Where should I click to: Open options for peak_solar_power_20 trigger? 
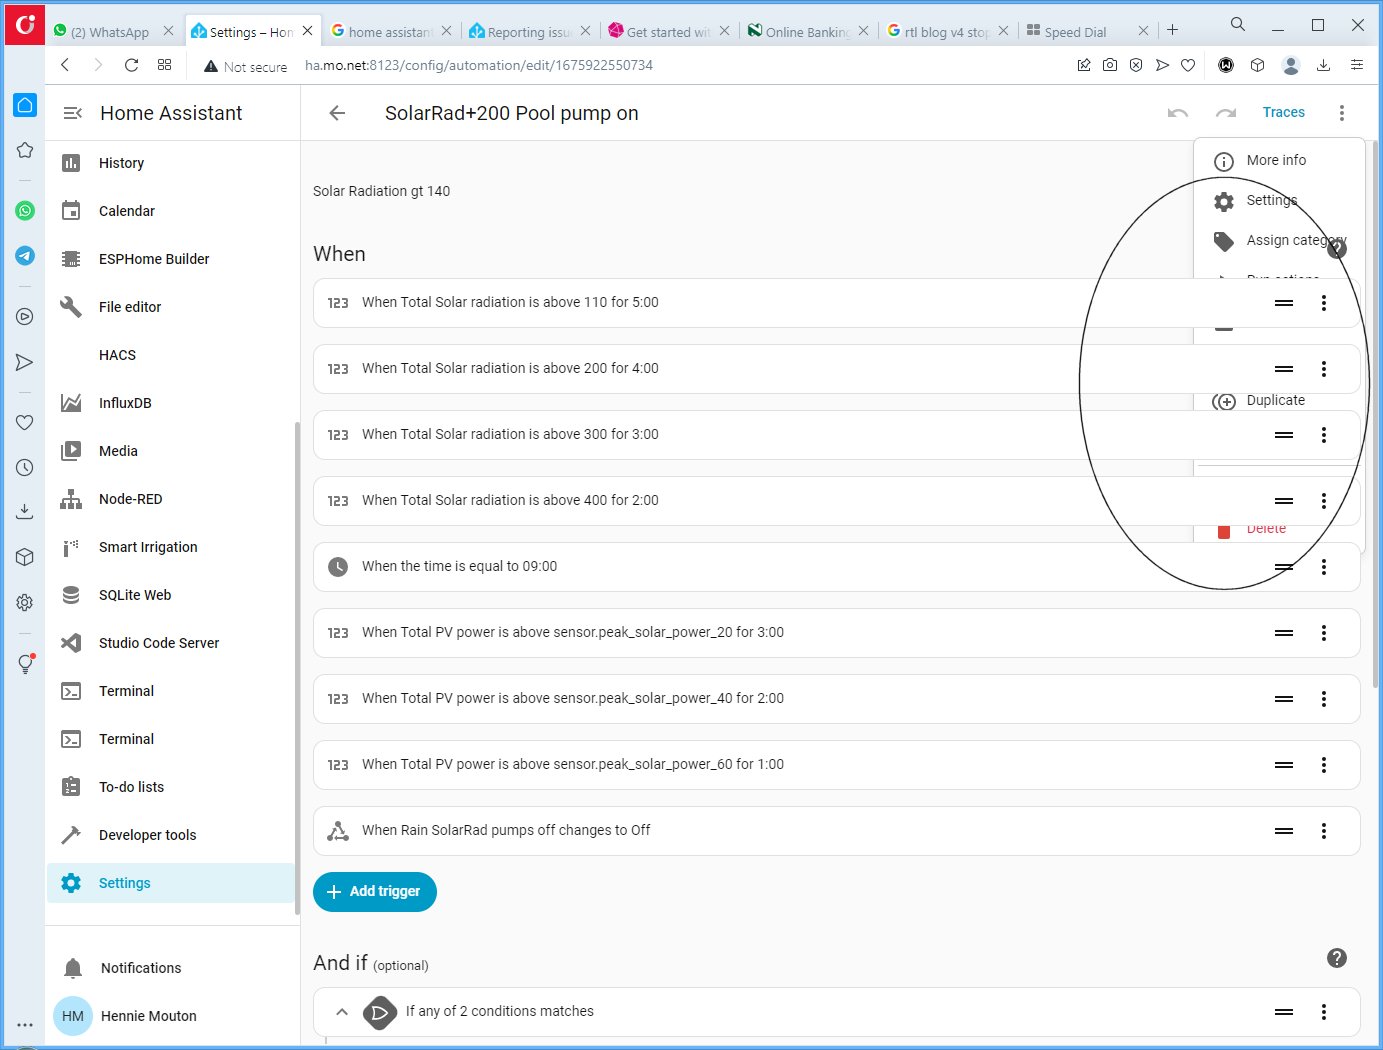[1324, 633]
